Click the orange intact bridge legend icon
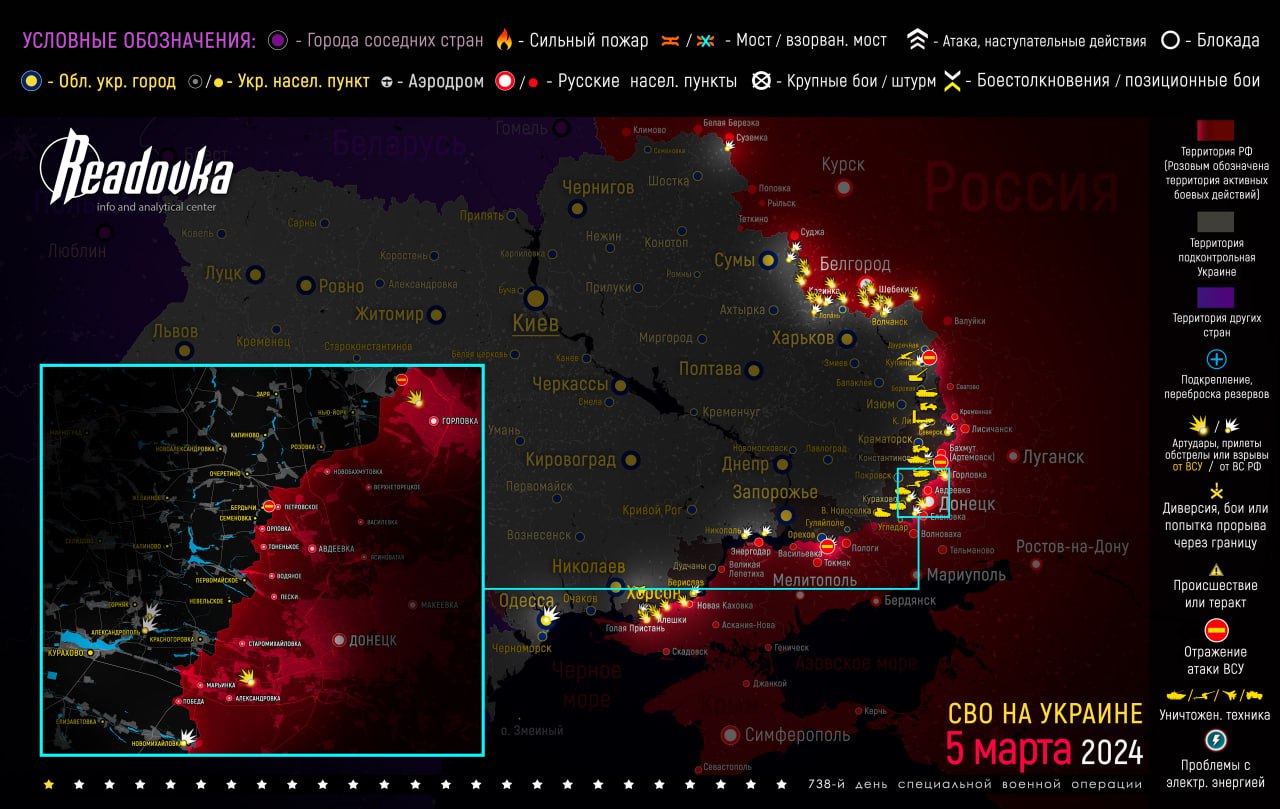Screen dimensions: 1280x809 [x=670, y=41]
